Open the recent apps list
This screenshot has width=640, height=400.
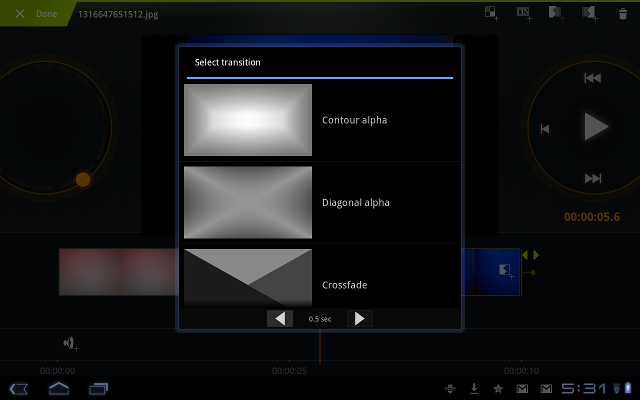98,389
